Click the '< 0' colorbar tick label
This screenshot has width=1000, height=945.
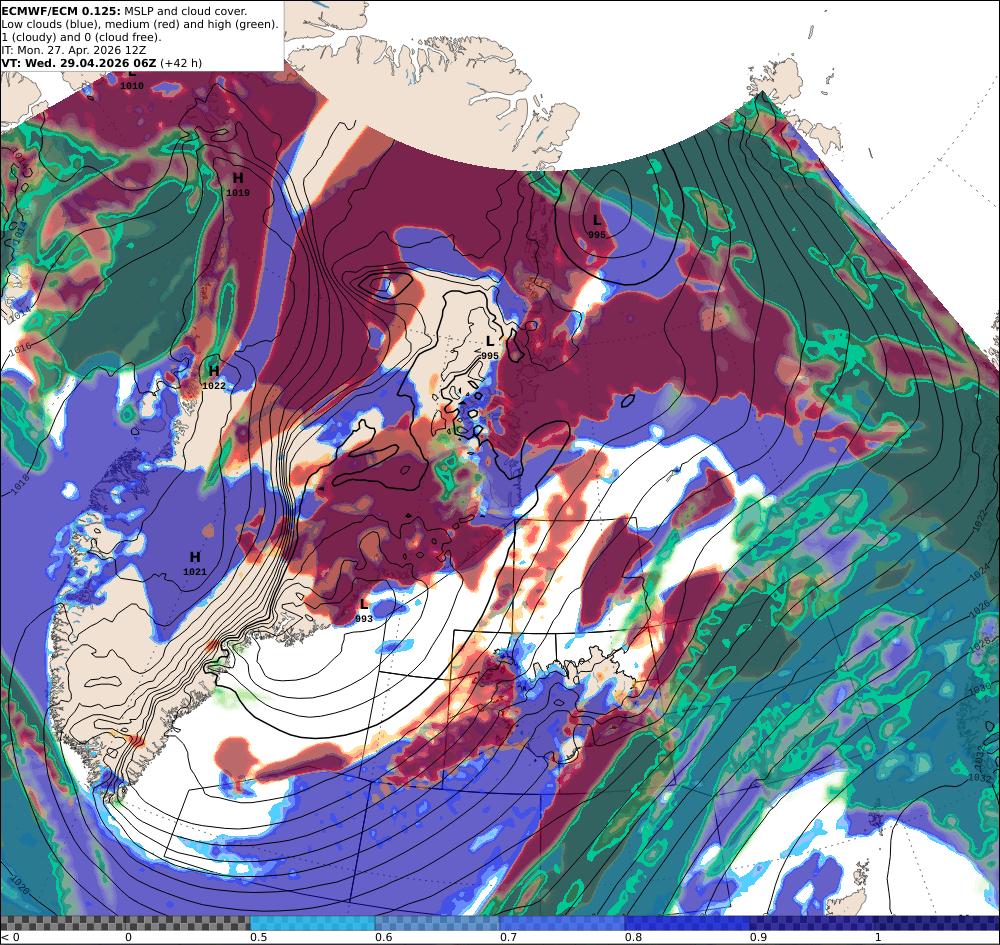[10, 937]
